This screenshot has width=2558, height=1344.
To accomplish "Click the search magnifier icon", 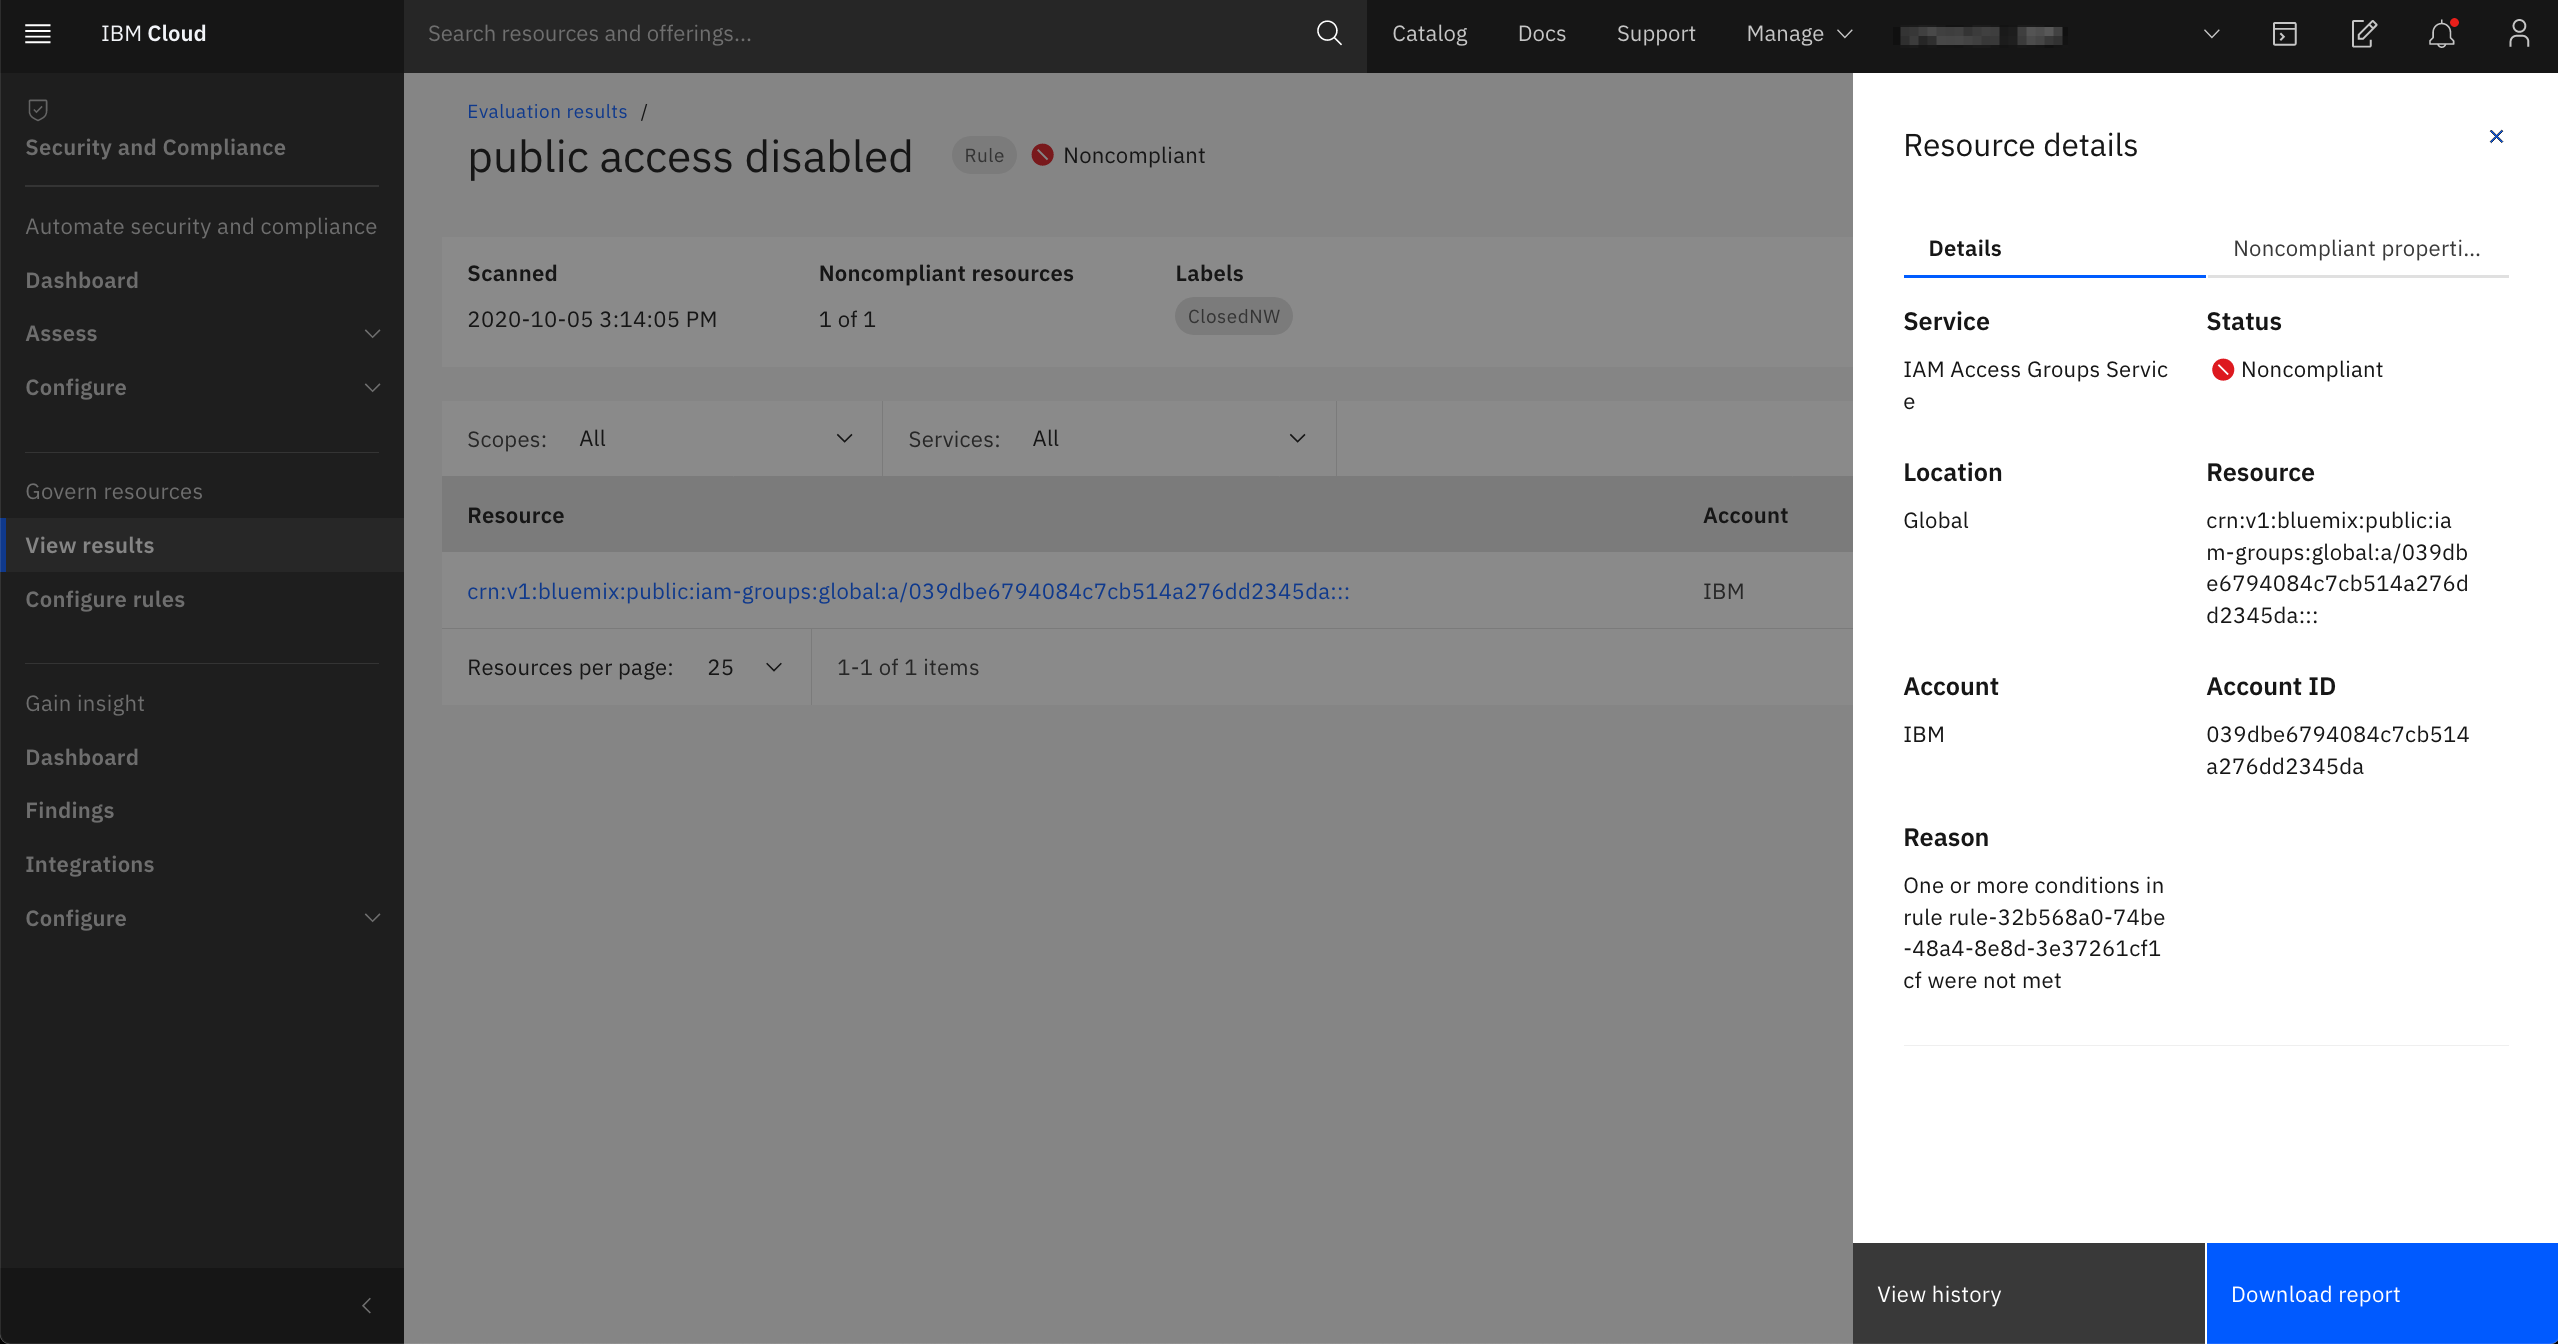I will tap(1328, 34).
